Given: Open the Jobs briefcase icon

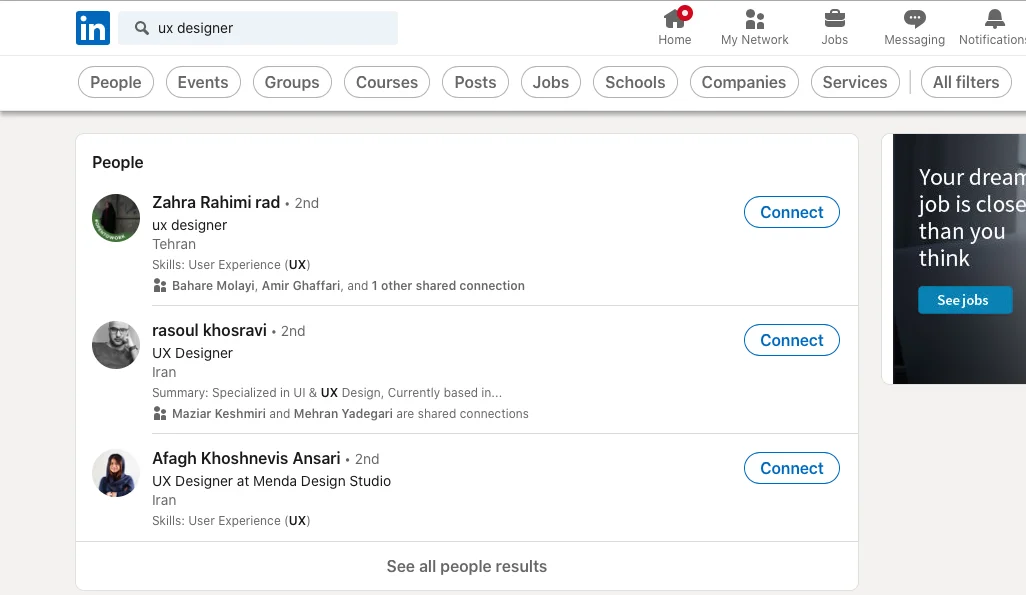Looking at the screenshot, I should click(x=834, y=19).
